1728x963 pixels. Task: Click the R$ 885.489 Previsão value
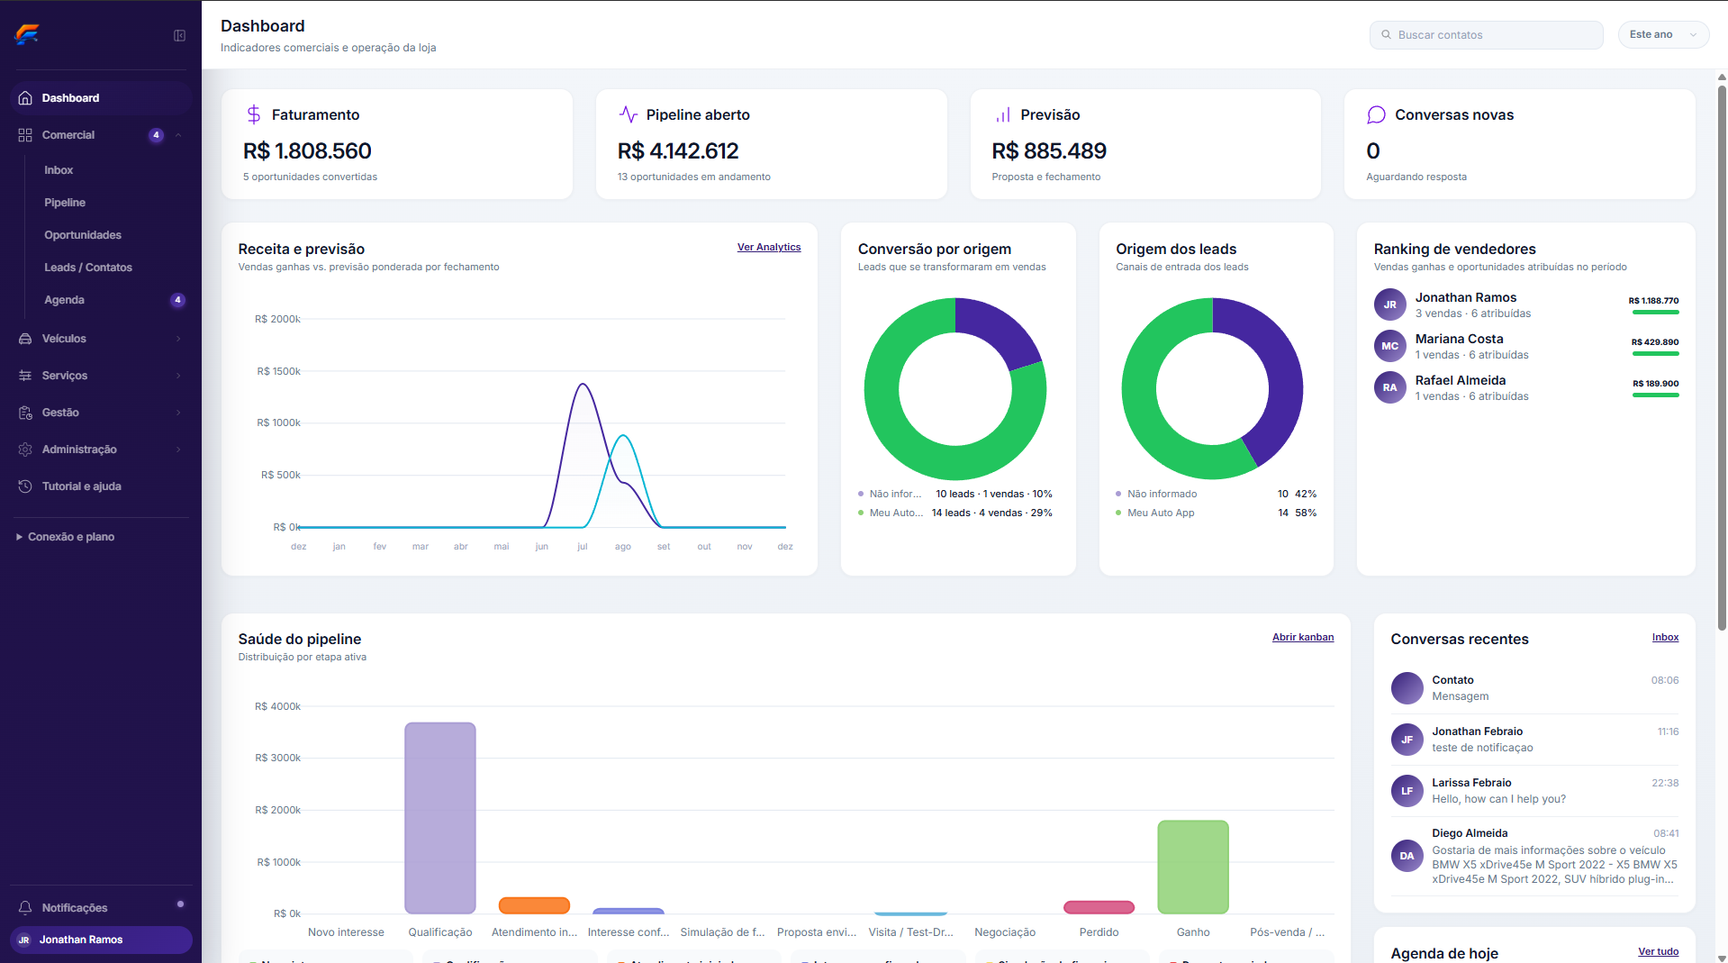[x=1049, y=151]
